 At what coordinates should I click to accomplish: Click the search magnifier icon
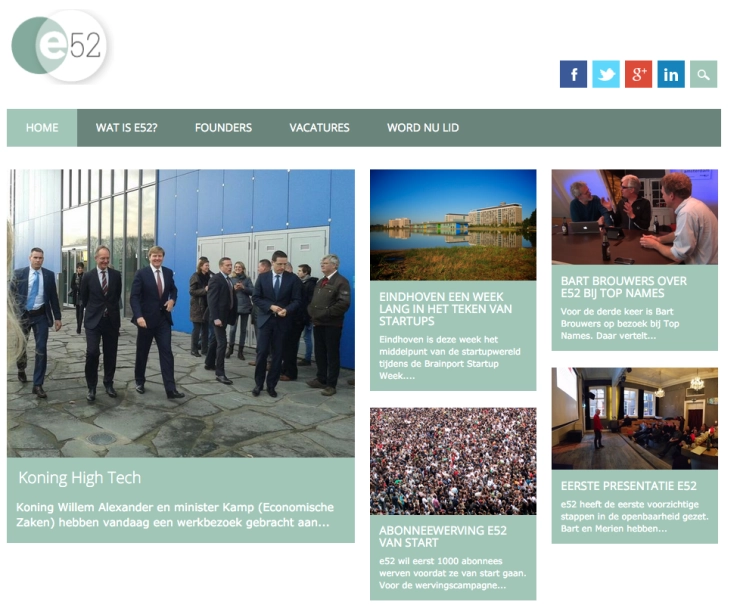pos(703,74)
